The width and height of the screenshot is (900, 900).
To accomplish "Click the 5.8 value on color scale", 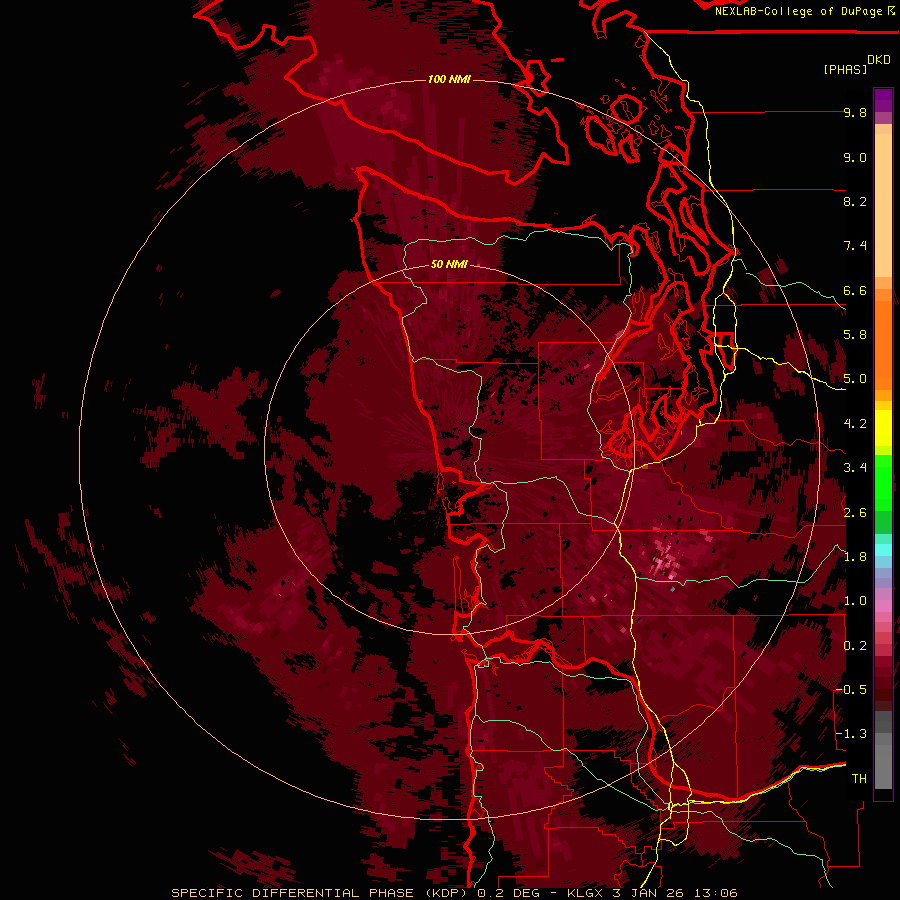I will (855, 335).
